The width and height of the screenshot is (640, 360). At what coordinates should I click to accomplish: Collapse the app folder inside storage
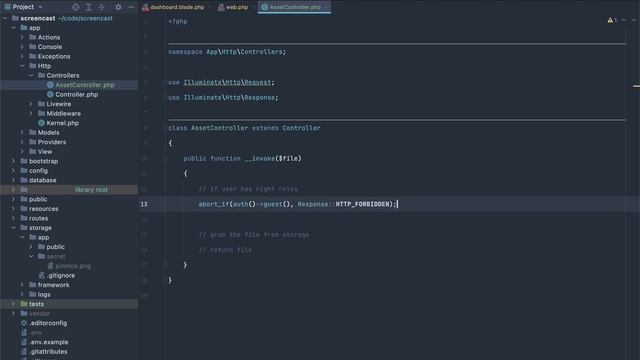tap(22, 237)
